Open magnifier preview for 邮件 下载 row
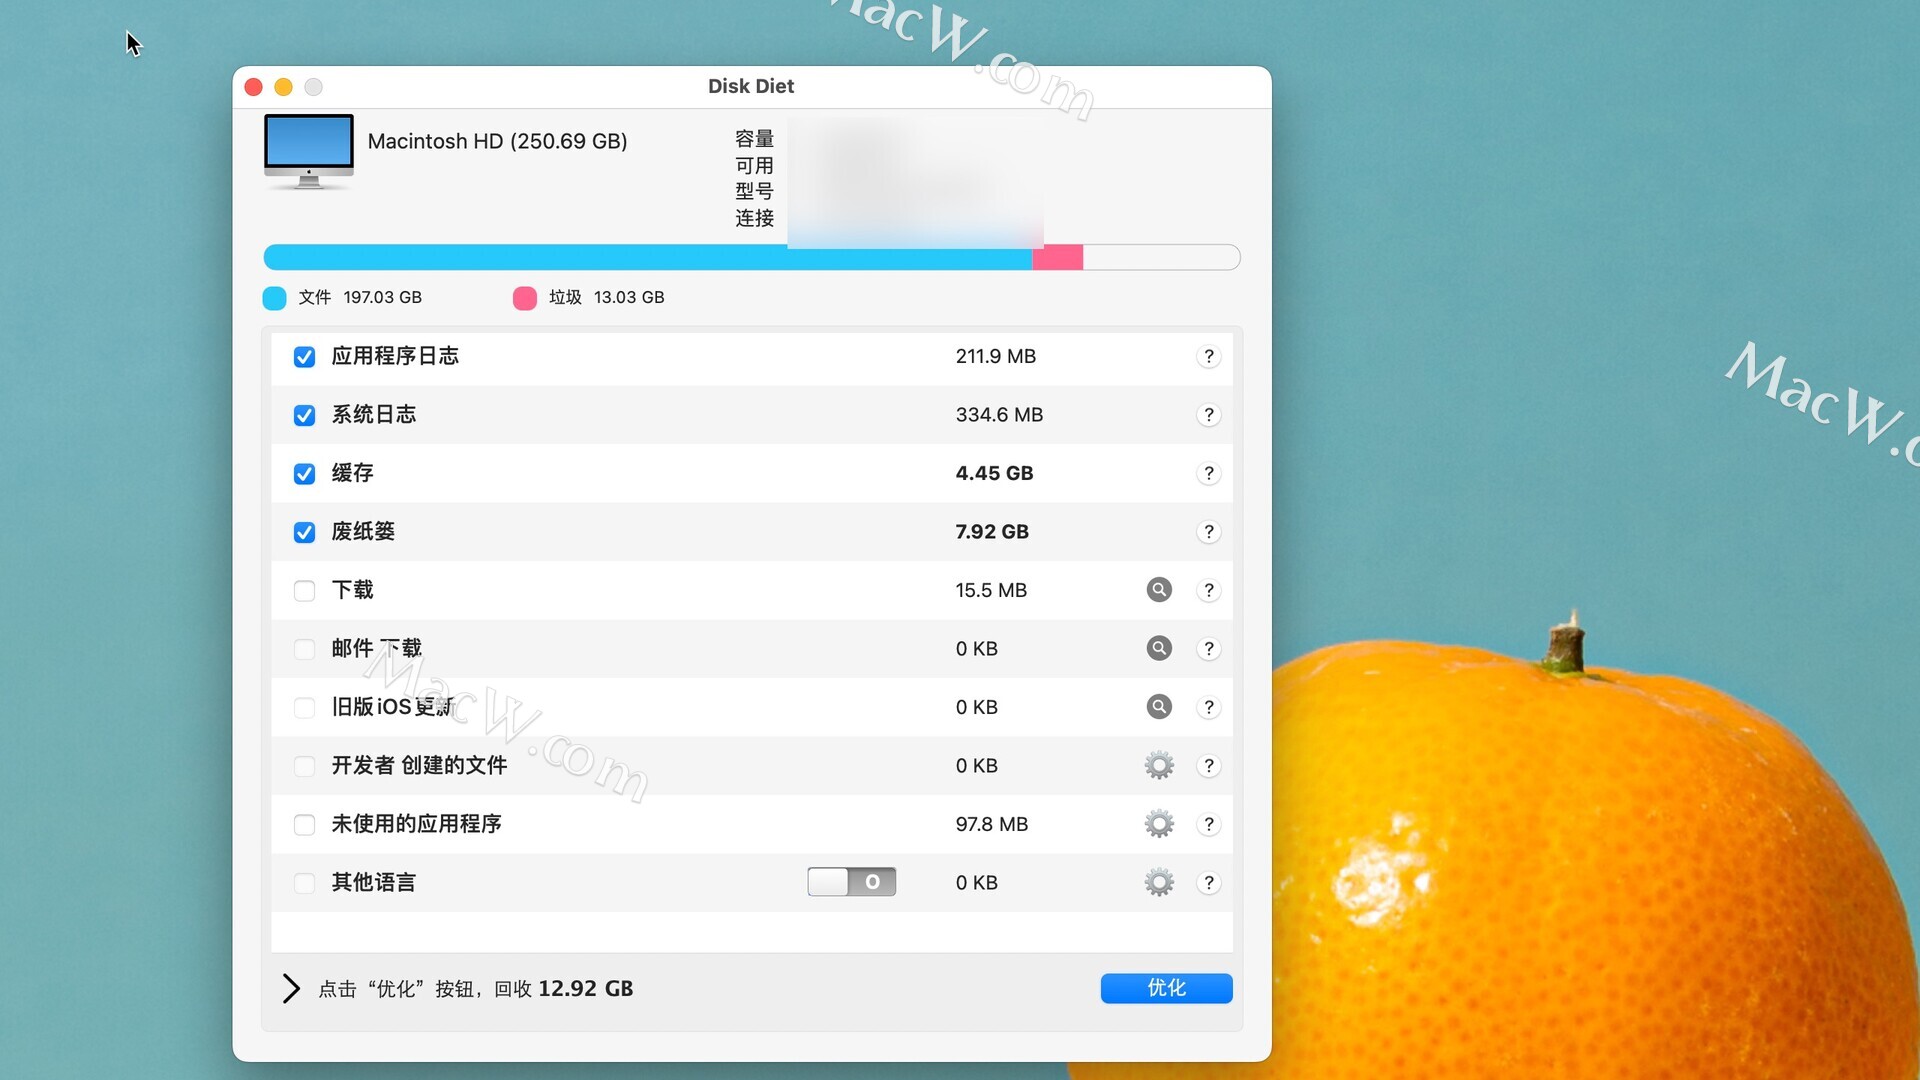The width and height of the screenshot is (1920, 1080). point(1159,648)
